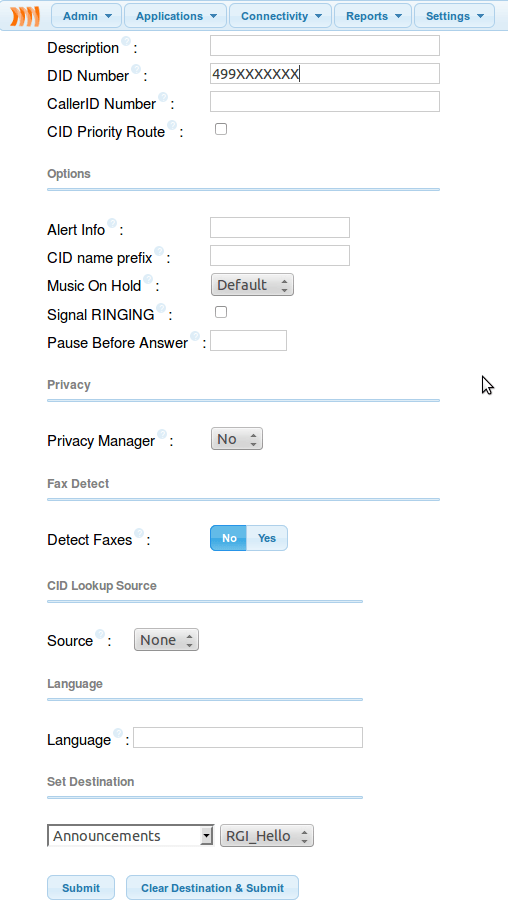
Task: Enable the CID Priority Route checkbox
Action: 221,129
